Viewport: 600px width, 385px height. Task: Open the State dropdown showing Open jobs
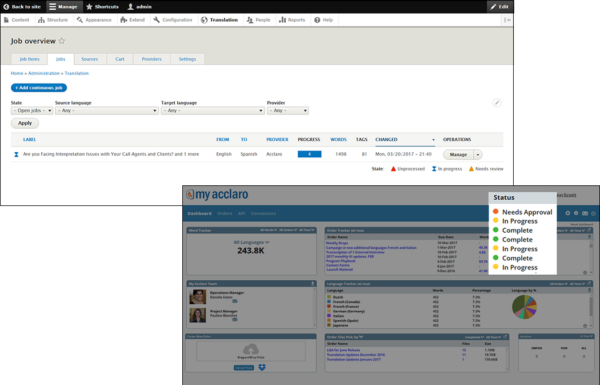point(32,111)
